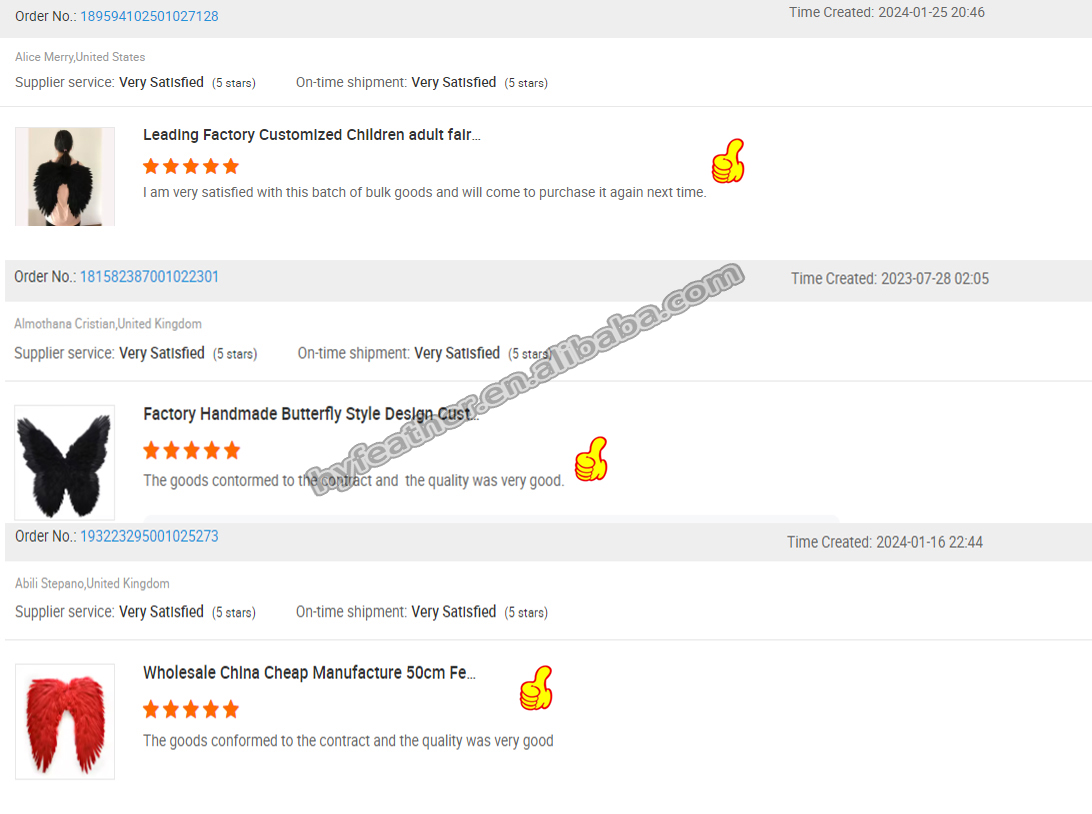Click Time Created 2024-01-25 20:46 label
Viewport: 1092px width, 814px height.
pyautogui.click(x=887, y=13)
